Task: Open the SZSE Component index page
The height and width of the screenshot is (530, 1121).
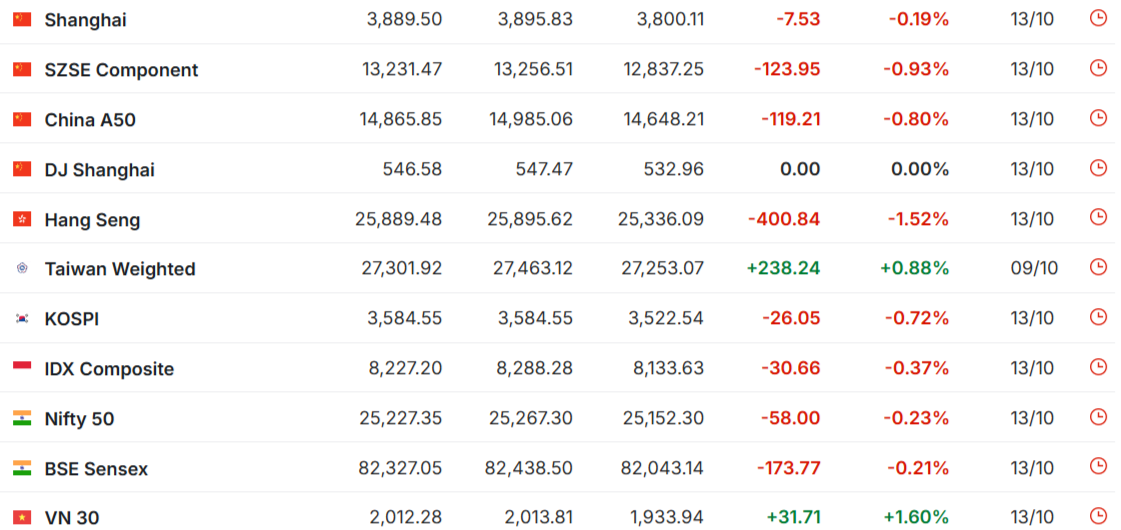Action: click(x=121, y=70)
